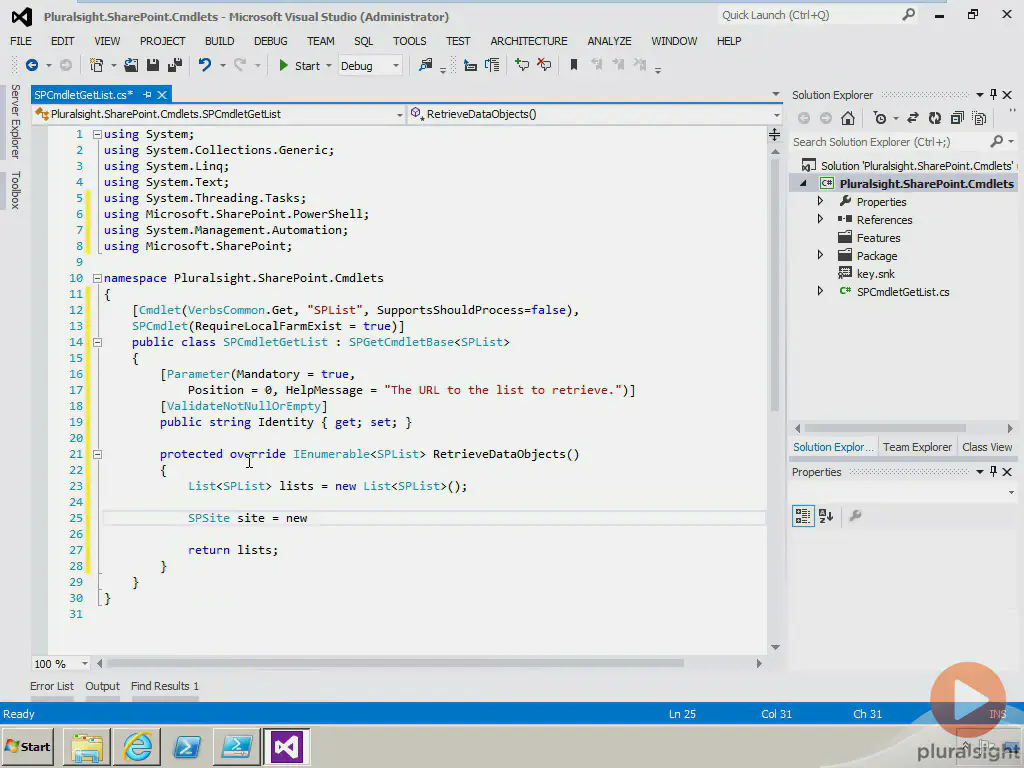Open the DEBUG menu

click(x=270, y=41)
